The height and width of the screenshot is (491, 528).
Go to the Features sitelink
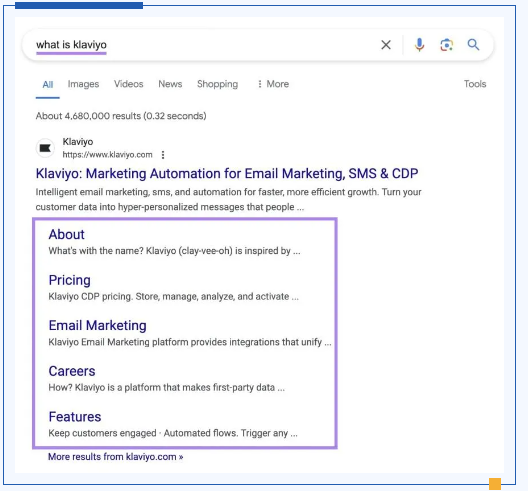pos(75,417)
